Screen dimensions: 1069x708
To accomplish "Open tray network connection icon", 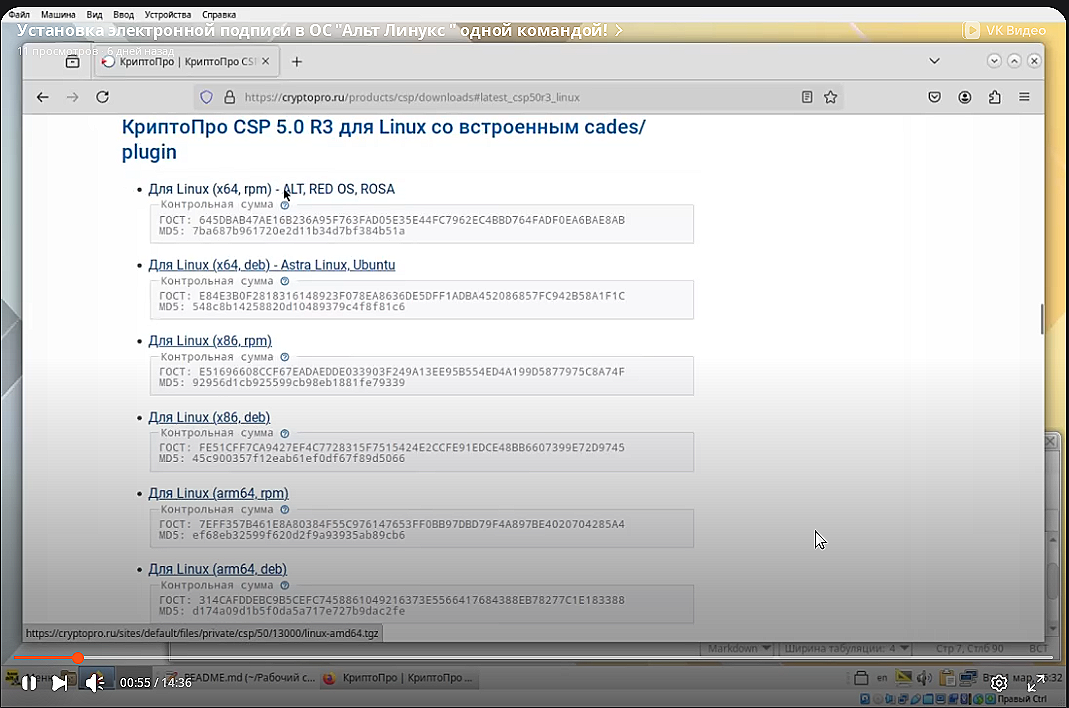I will click(x=968, y=678).
